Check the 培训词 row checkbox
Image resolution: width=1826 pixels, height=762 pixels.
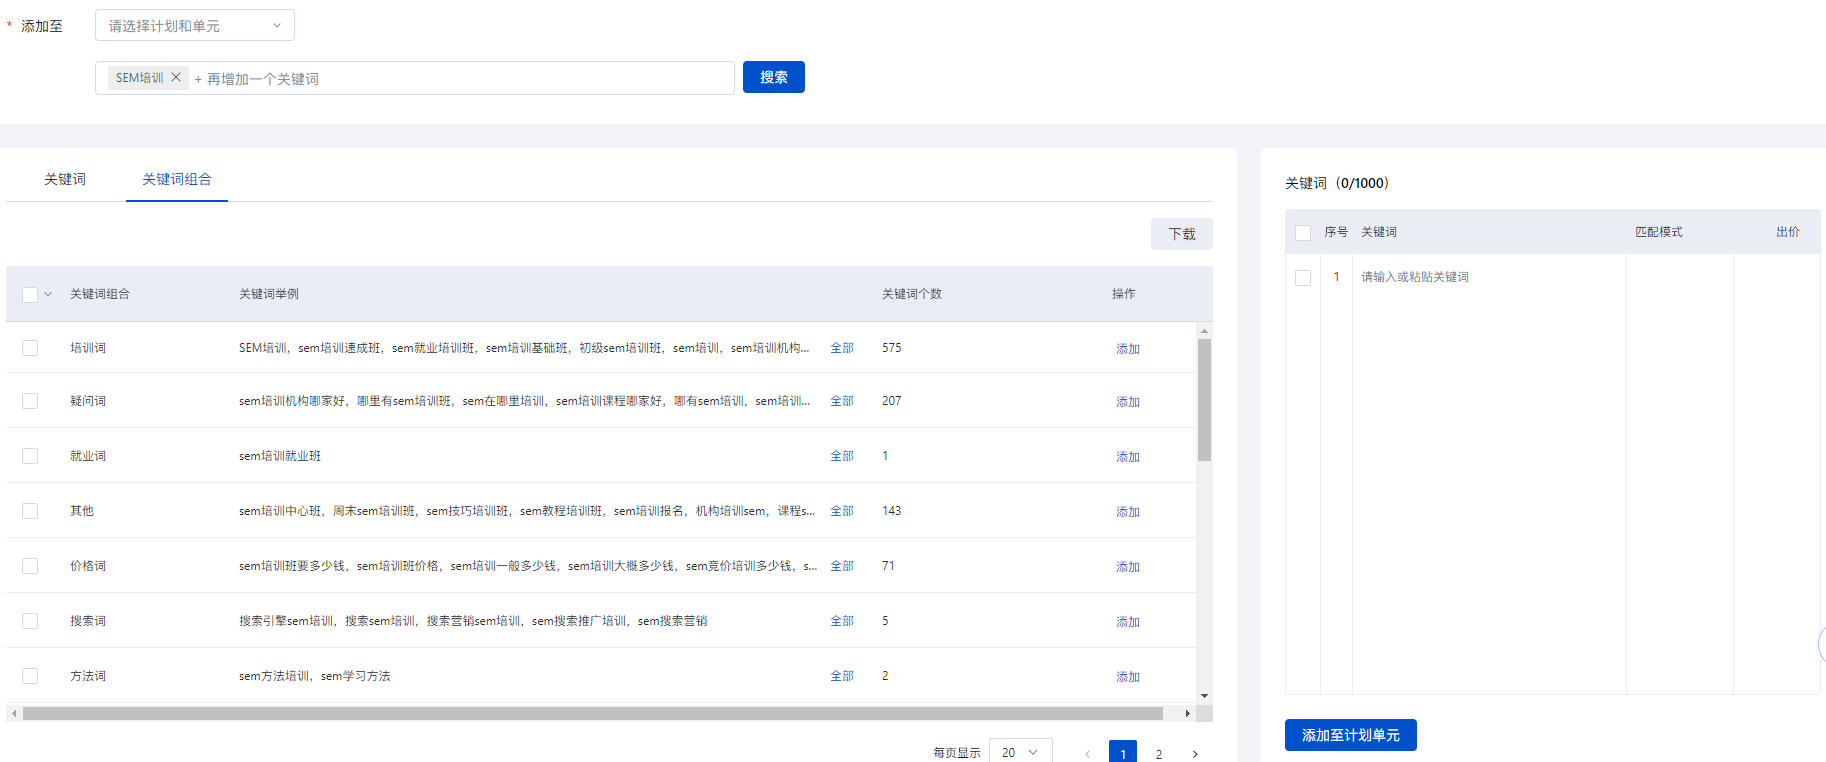coord(30,348)
